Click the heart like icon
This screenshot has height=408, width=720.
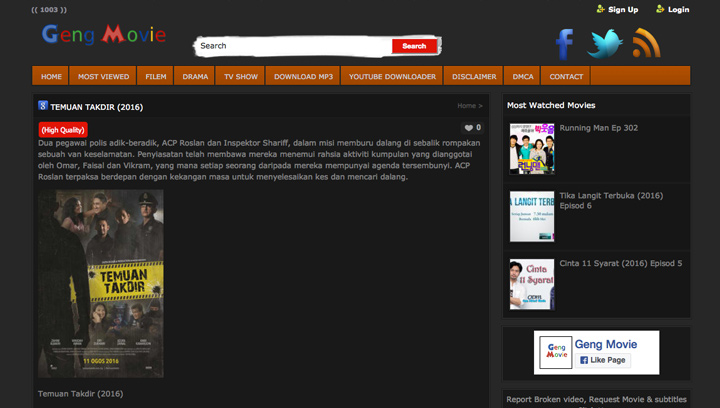click(x=468, y=128)
